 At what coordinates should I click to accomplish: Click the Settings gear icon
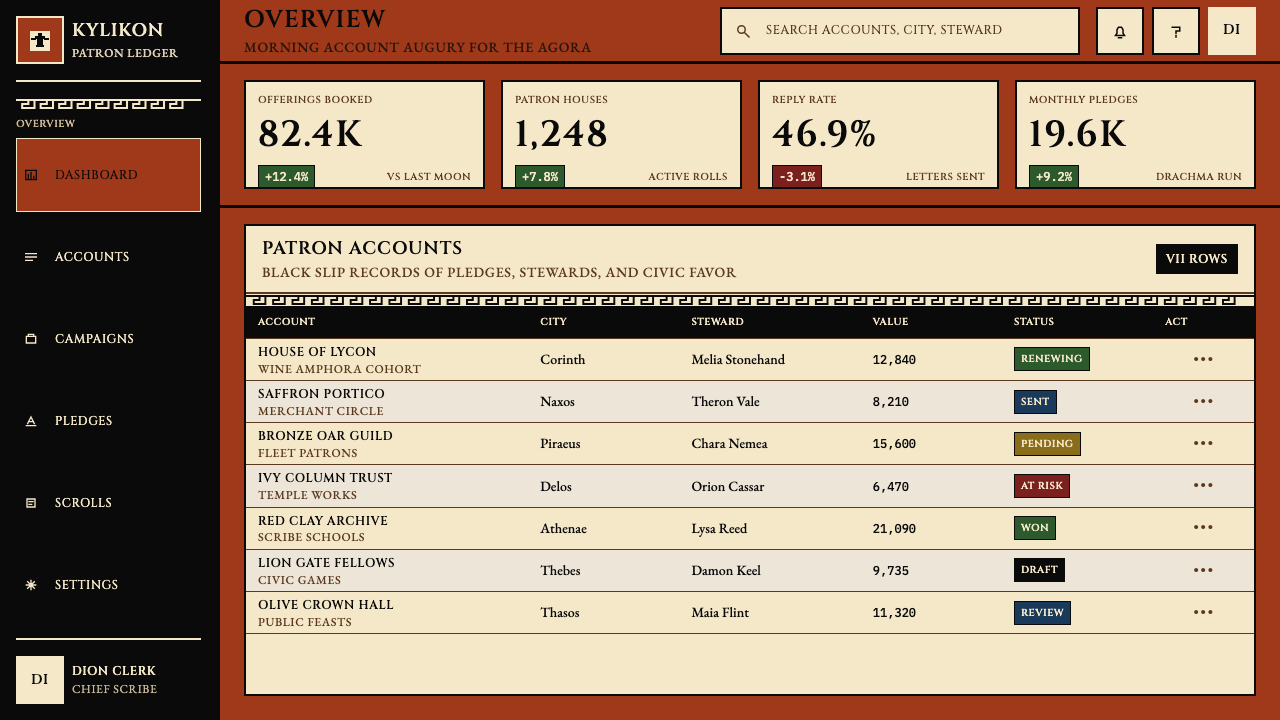(x=31, y=585)
